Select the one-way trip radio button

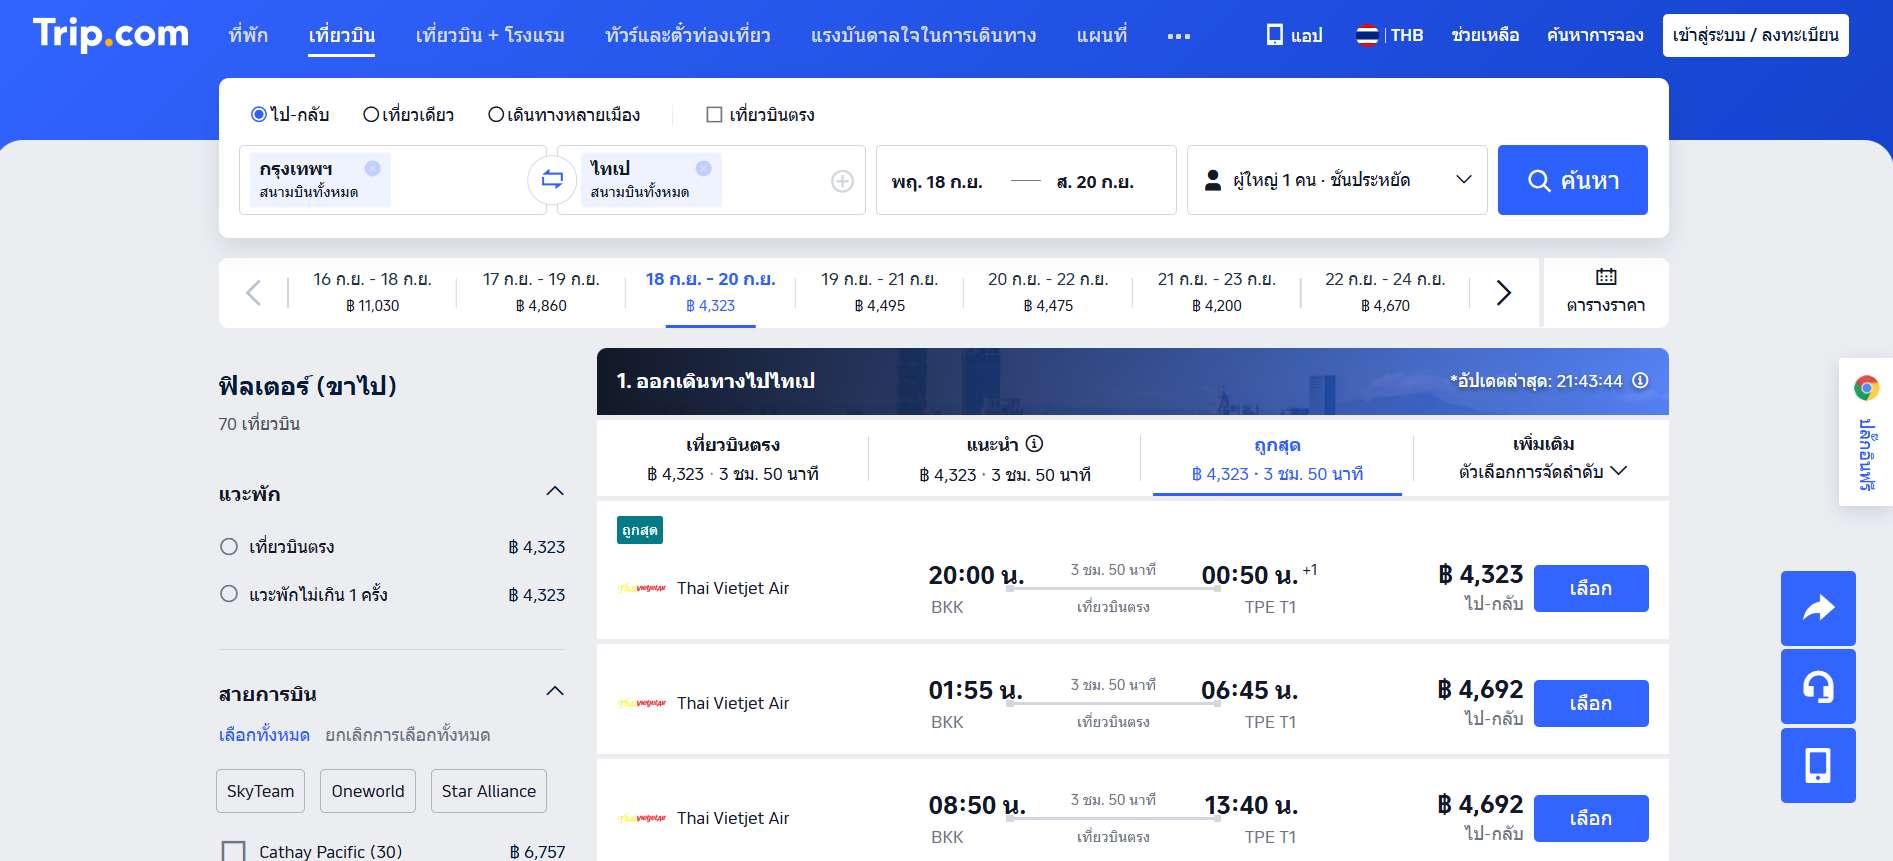(371, 115)
